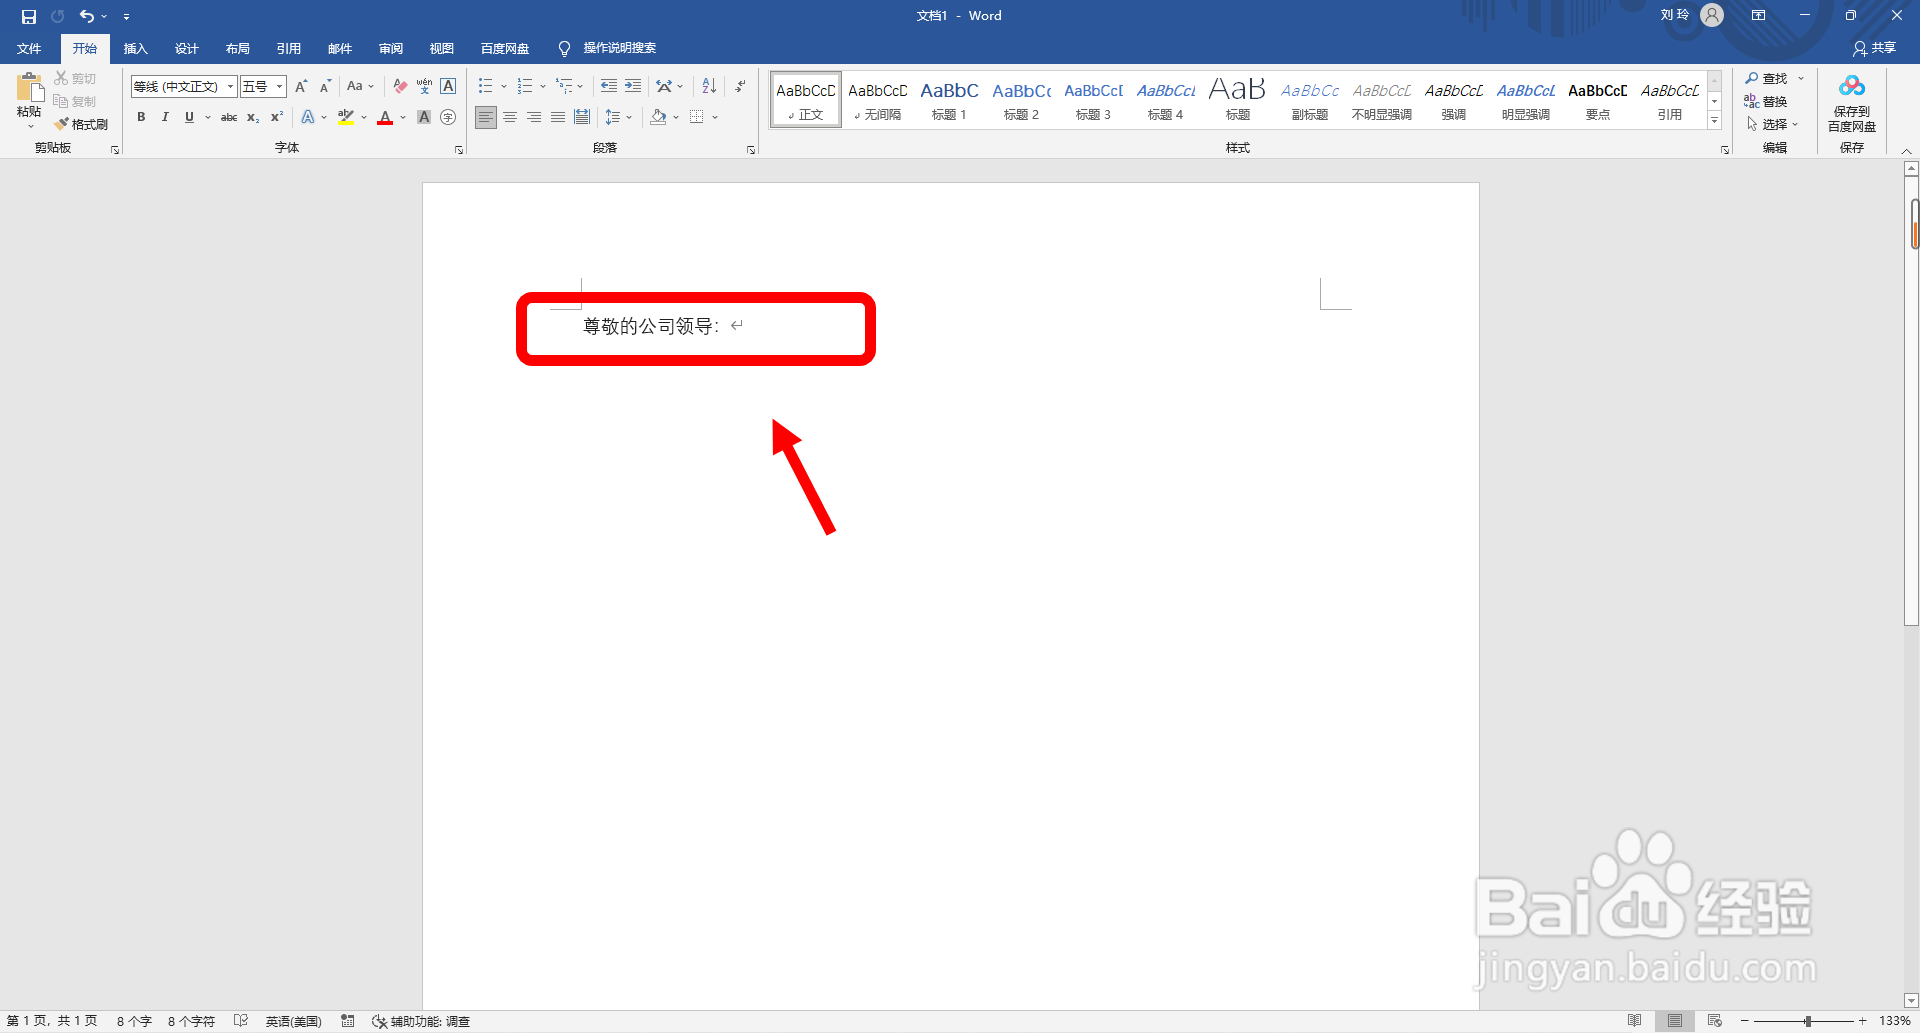
Task: Click the 粘贴 paste button
Action: [29, 100]
